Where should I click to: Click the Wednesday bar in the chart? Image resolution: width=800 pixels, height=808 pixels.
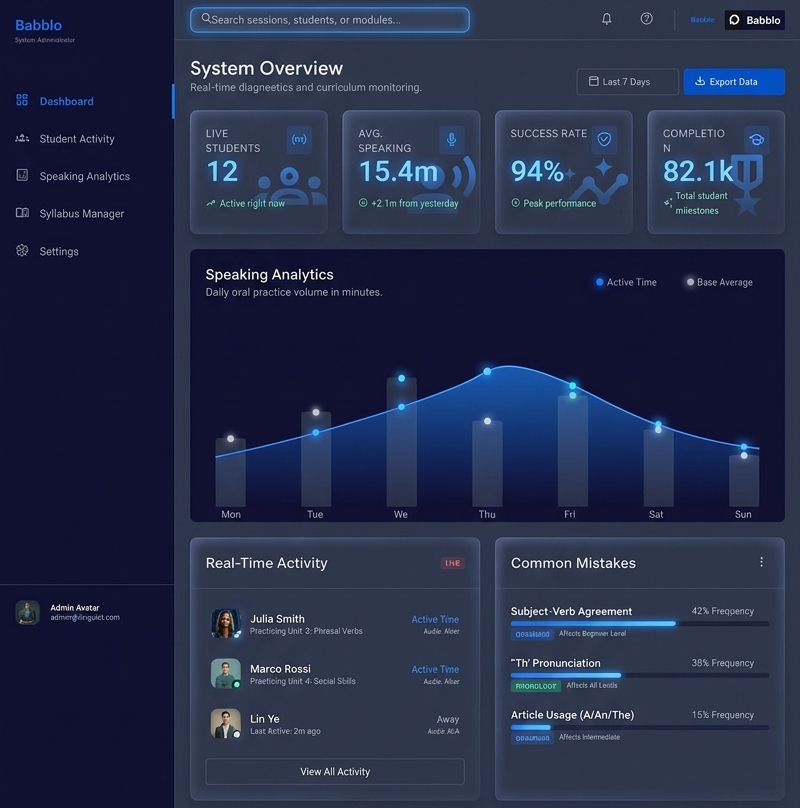click(x=402, y=442)
